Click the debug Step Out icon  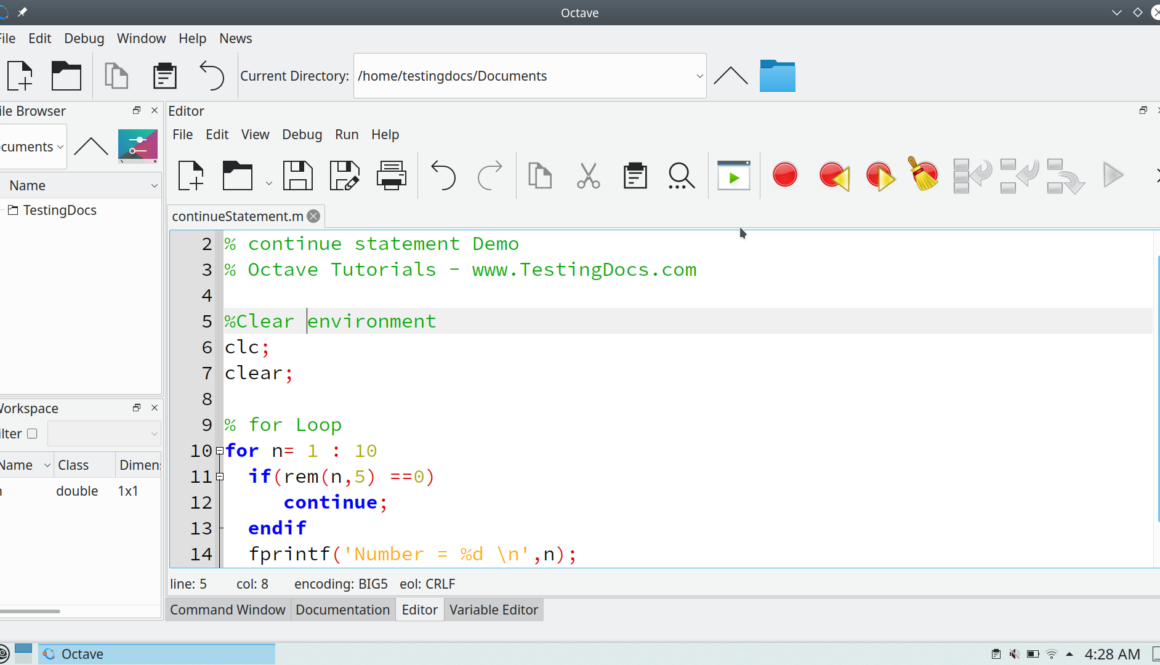[1065, 176]
